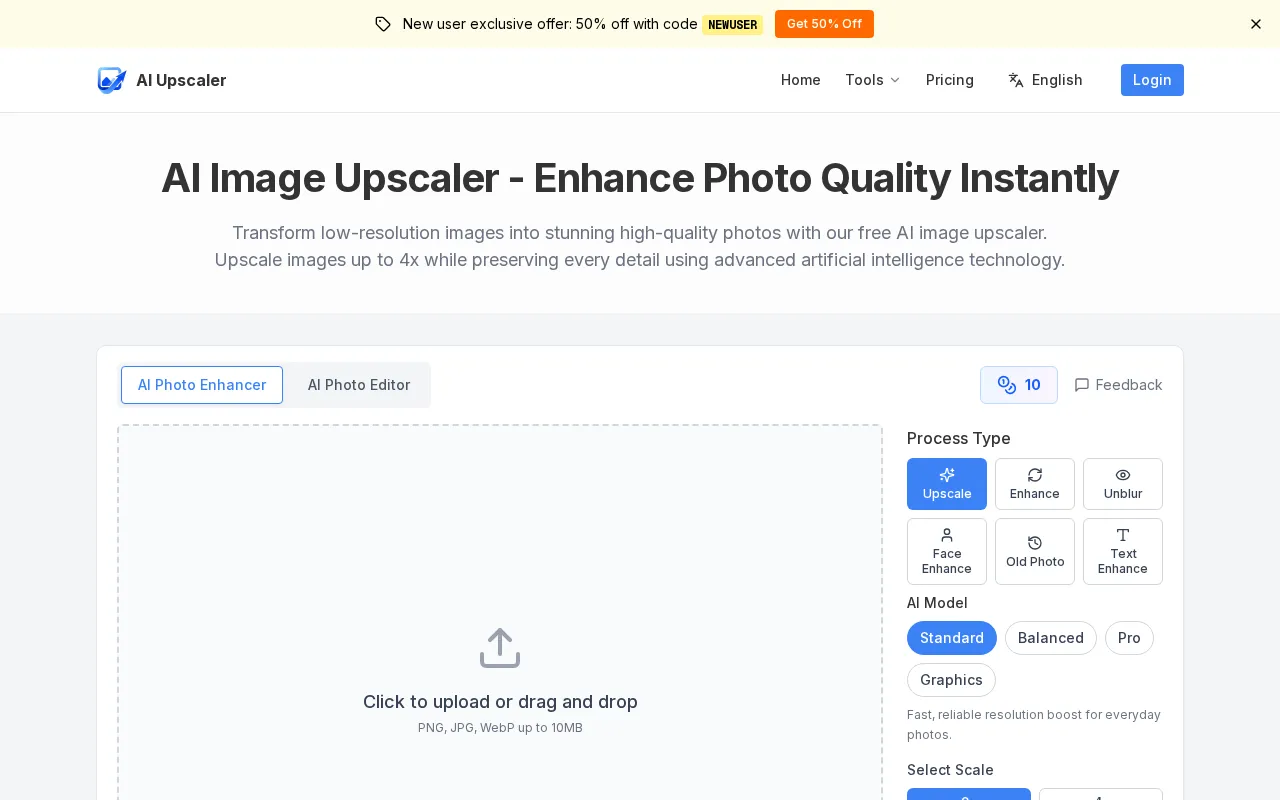
Task: Click the 'Click to upload or drag and drop' text
Action: [500, 702]
